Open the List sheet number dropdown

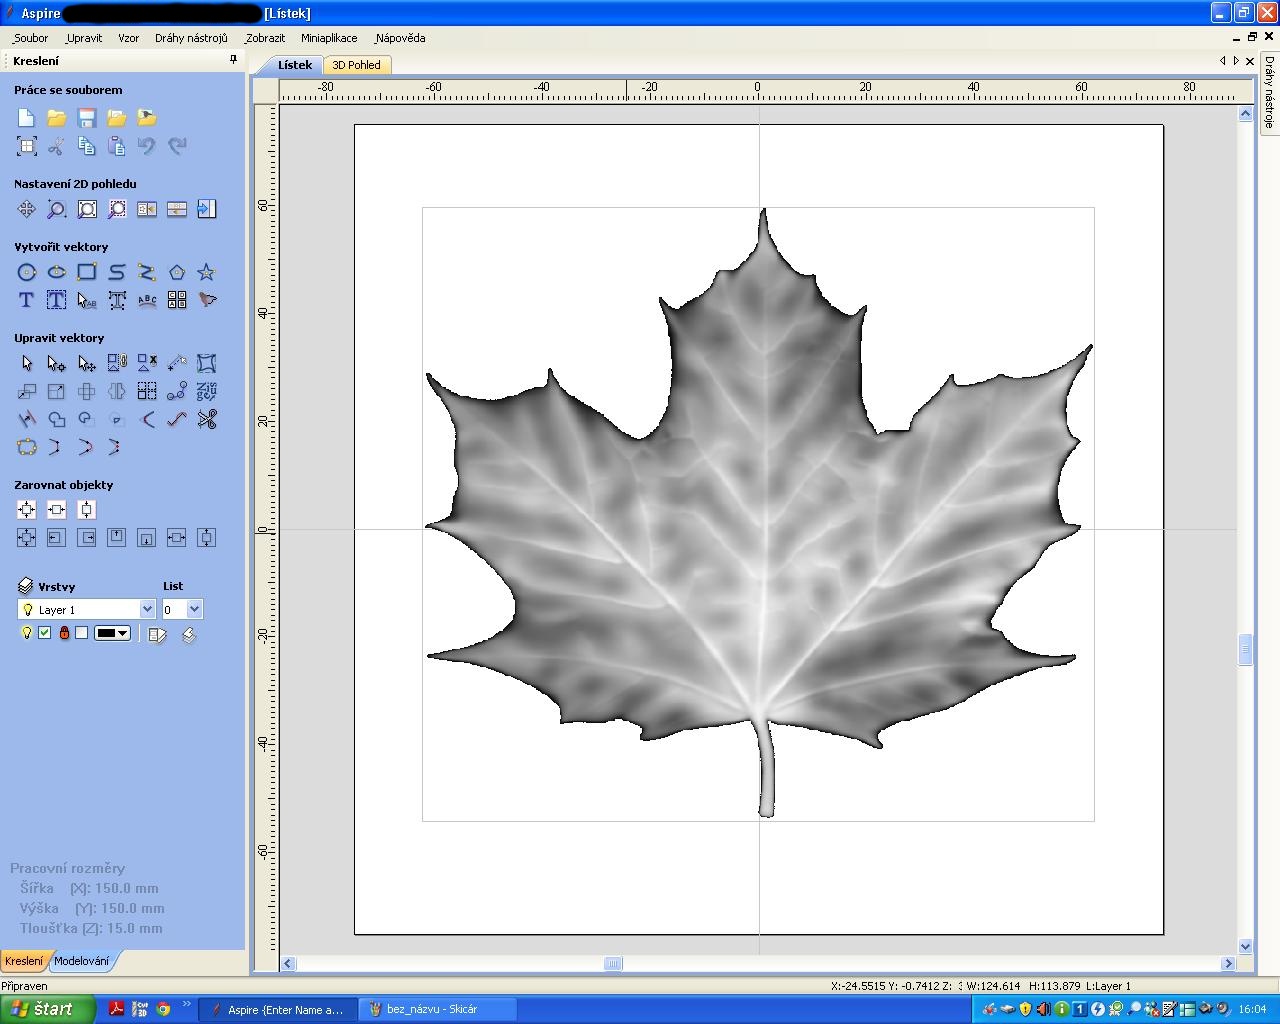pyautogui.click(x=194, y=609)
